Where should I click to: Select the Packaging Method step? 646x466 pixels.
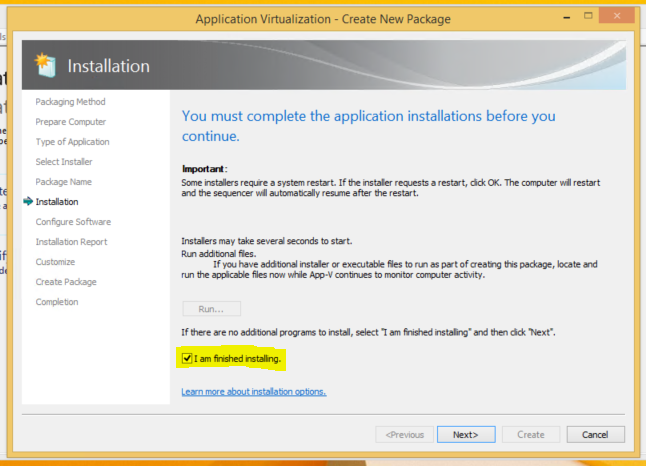tap(70, 102)
